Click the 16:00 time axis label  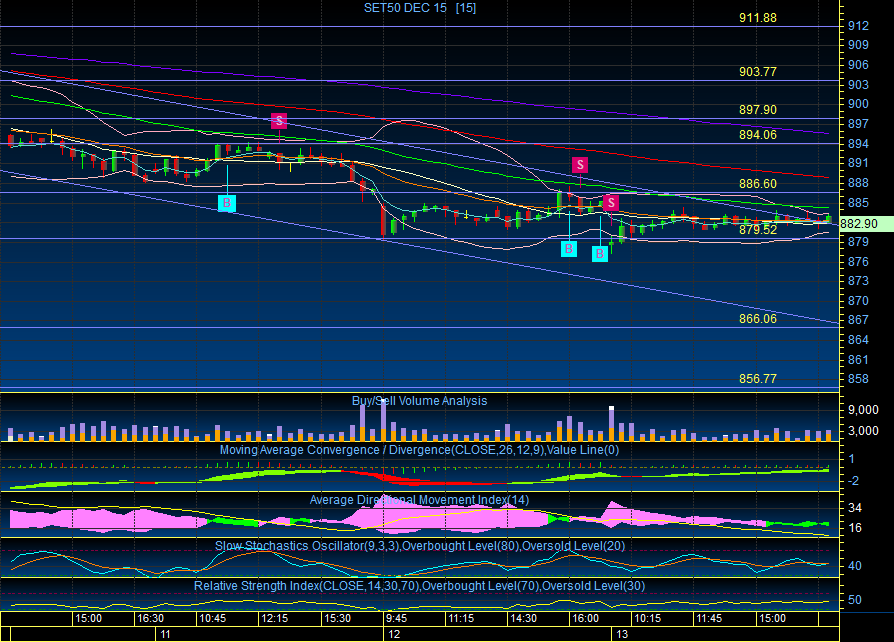(586, 619)
